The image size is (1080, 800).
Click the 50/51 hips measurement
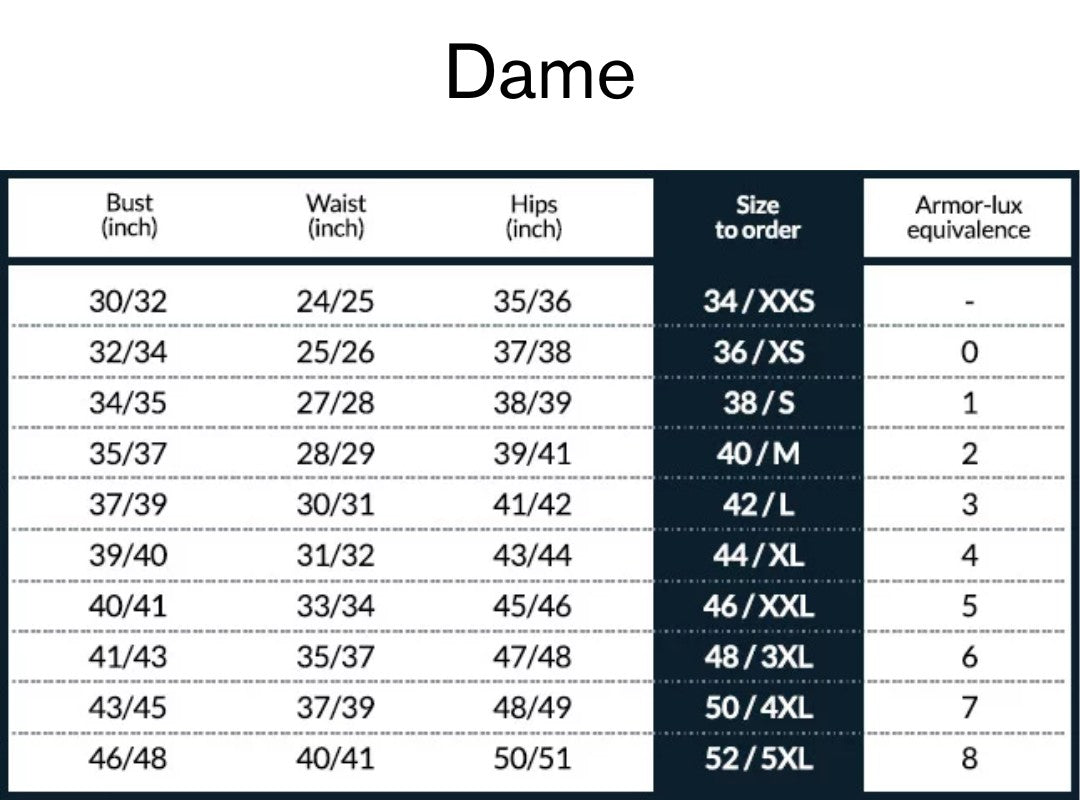[532, 759]
